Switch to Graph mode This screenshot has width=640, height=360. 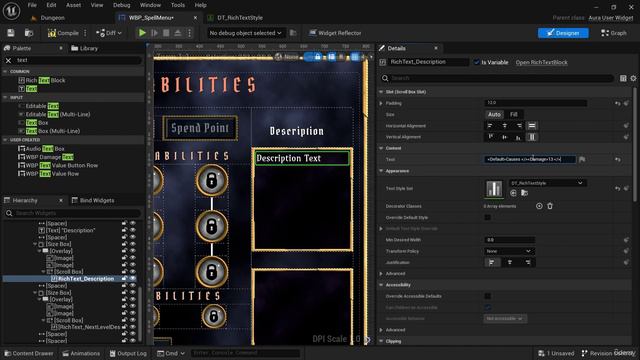click(x=613, y=33)
